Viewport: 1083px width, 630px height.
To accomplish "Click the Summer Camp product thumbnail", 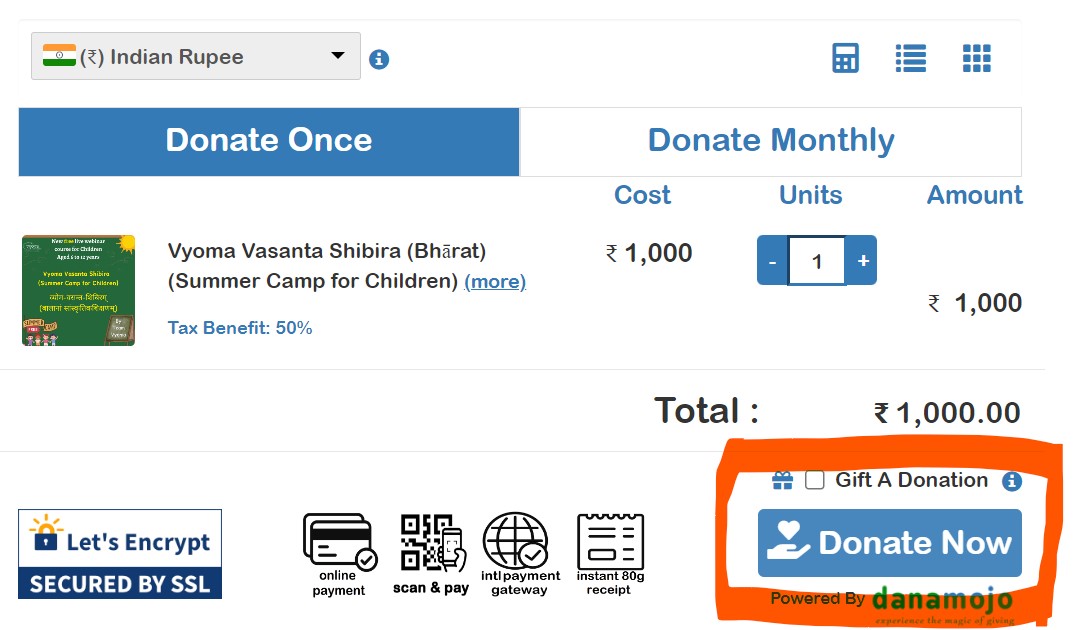I will pos(78,291).
